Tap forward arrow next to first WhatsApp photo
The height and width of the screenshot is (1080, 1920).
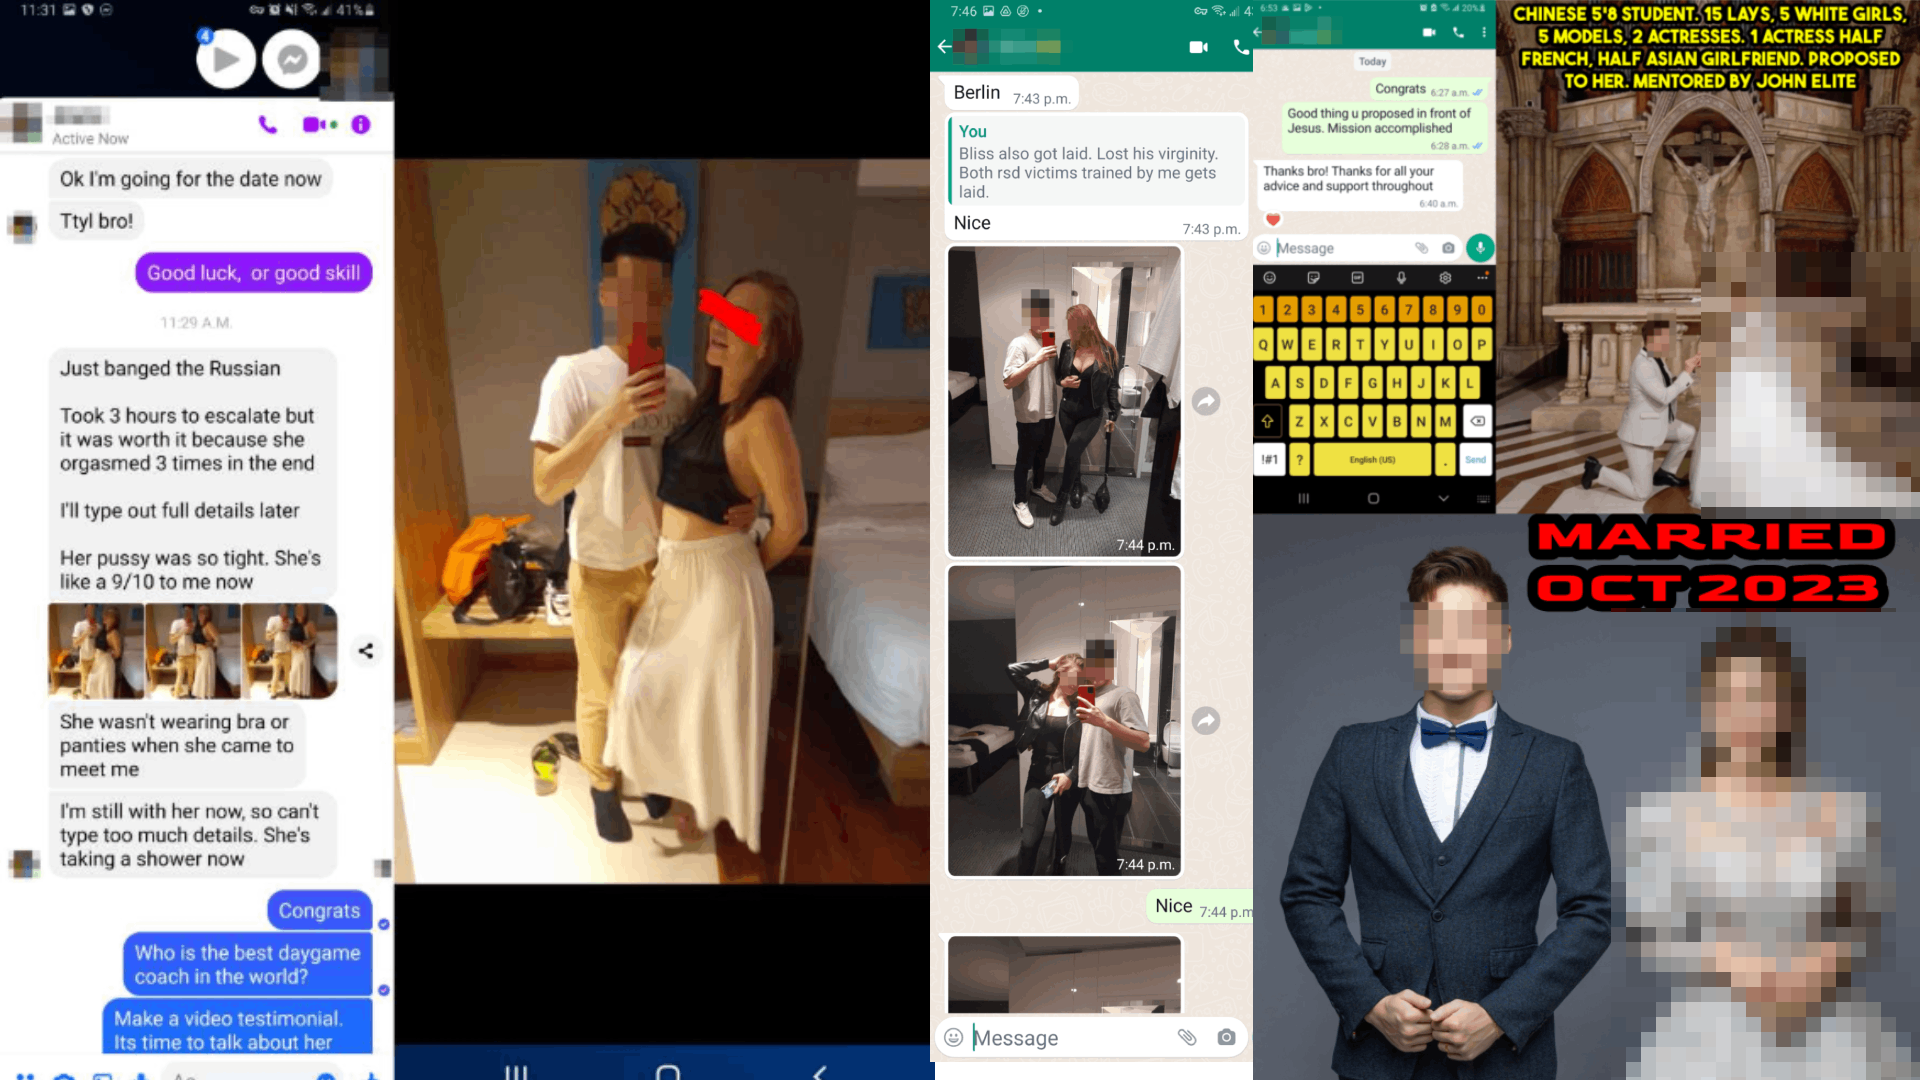[x=1206, y=402]
